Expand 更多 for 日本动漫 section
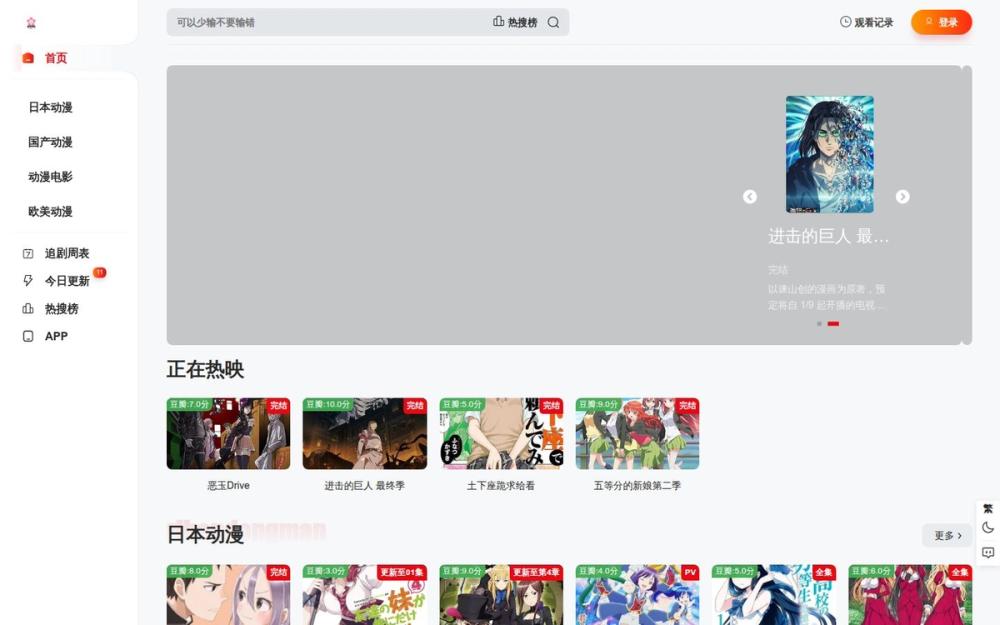Screen dimensions: 1000x625 pos(948,535)
